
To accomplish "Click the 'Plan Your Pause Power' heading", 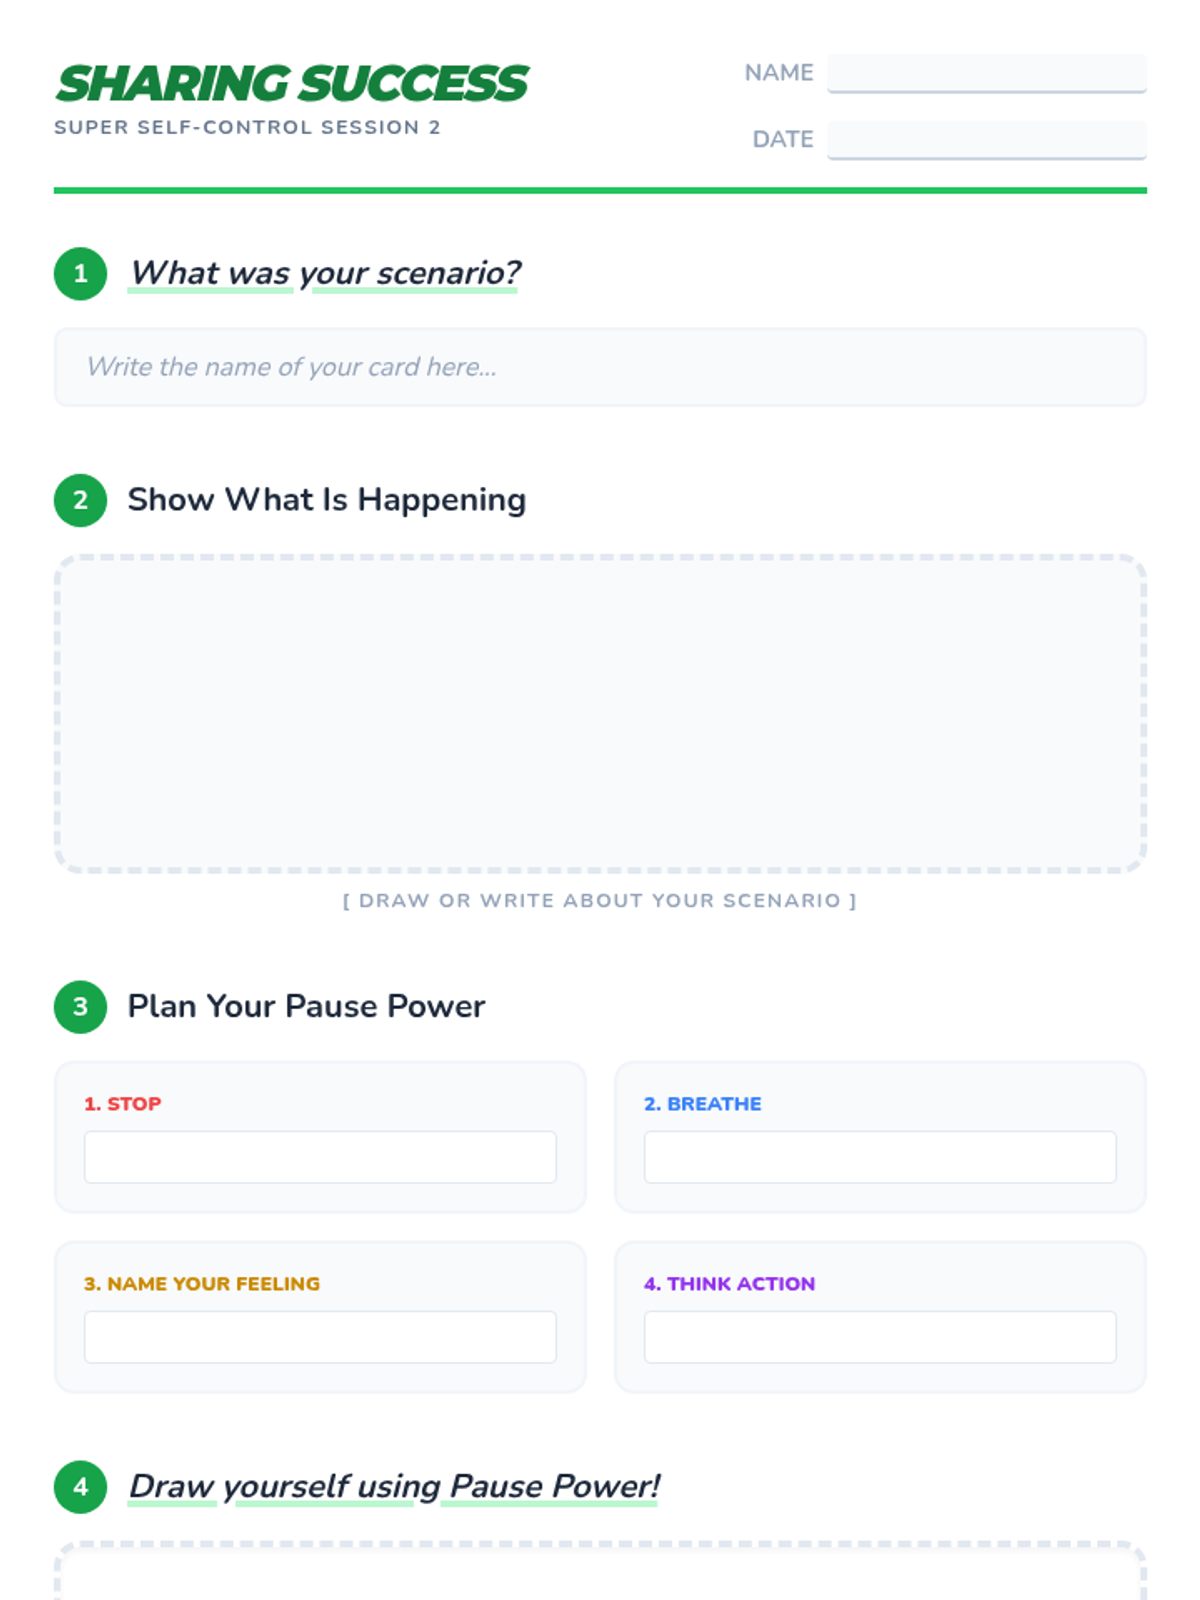I will (306, 1006).
